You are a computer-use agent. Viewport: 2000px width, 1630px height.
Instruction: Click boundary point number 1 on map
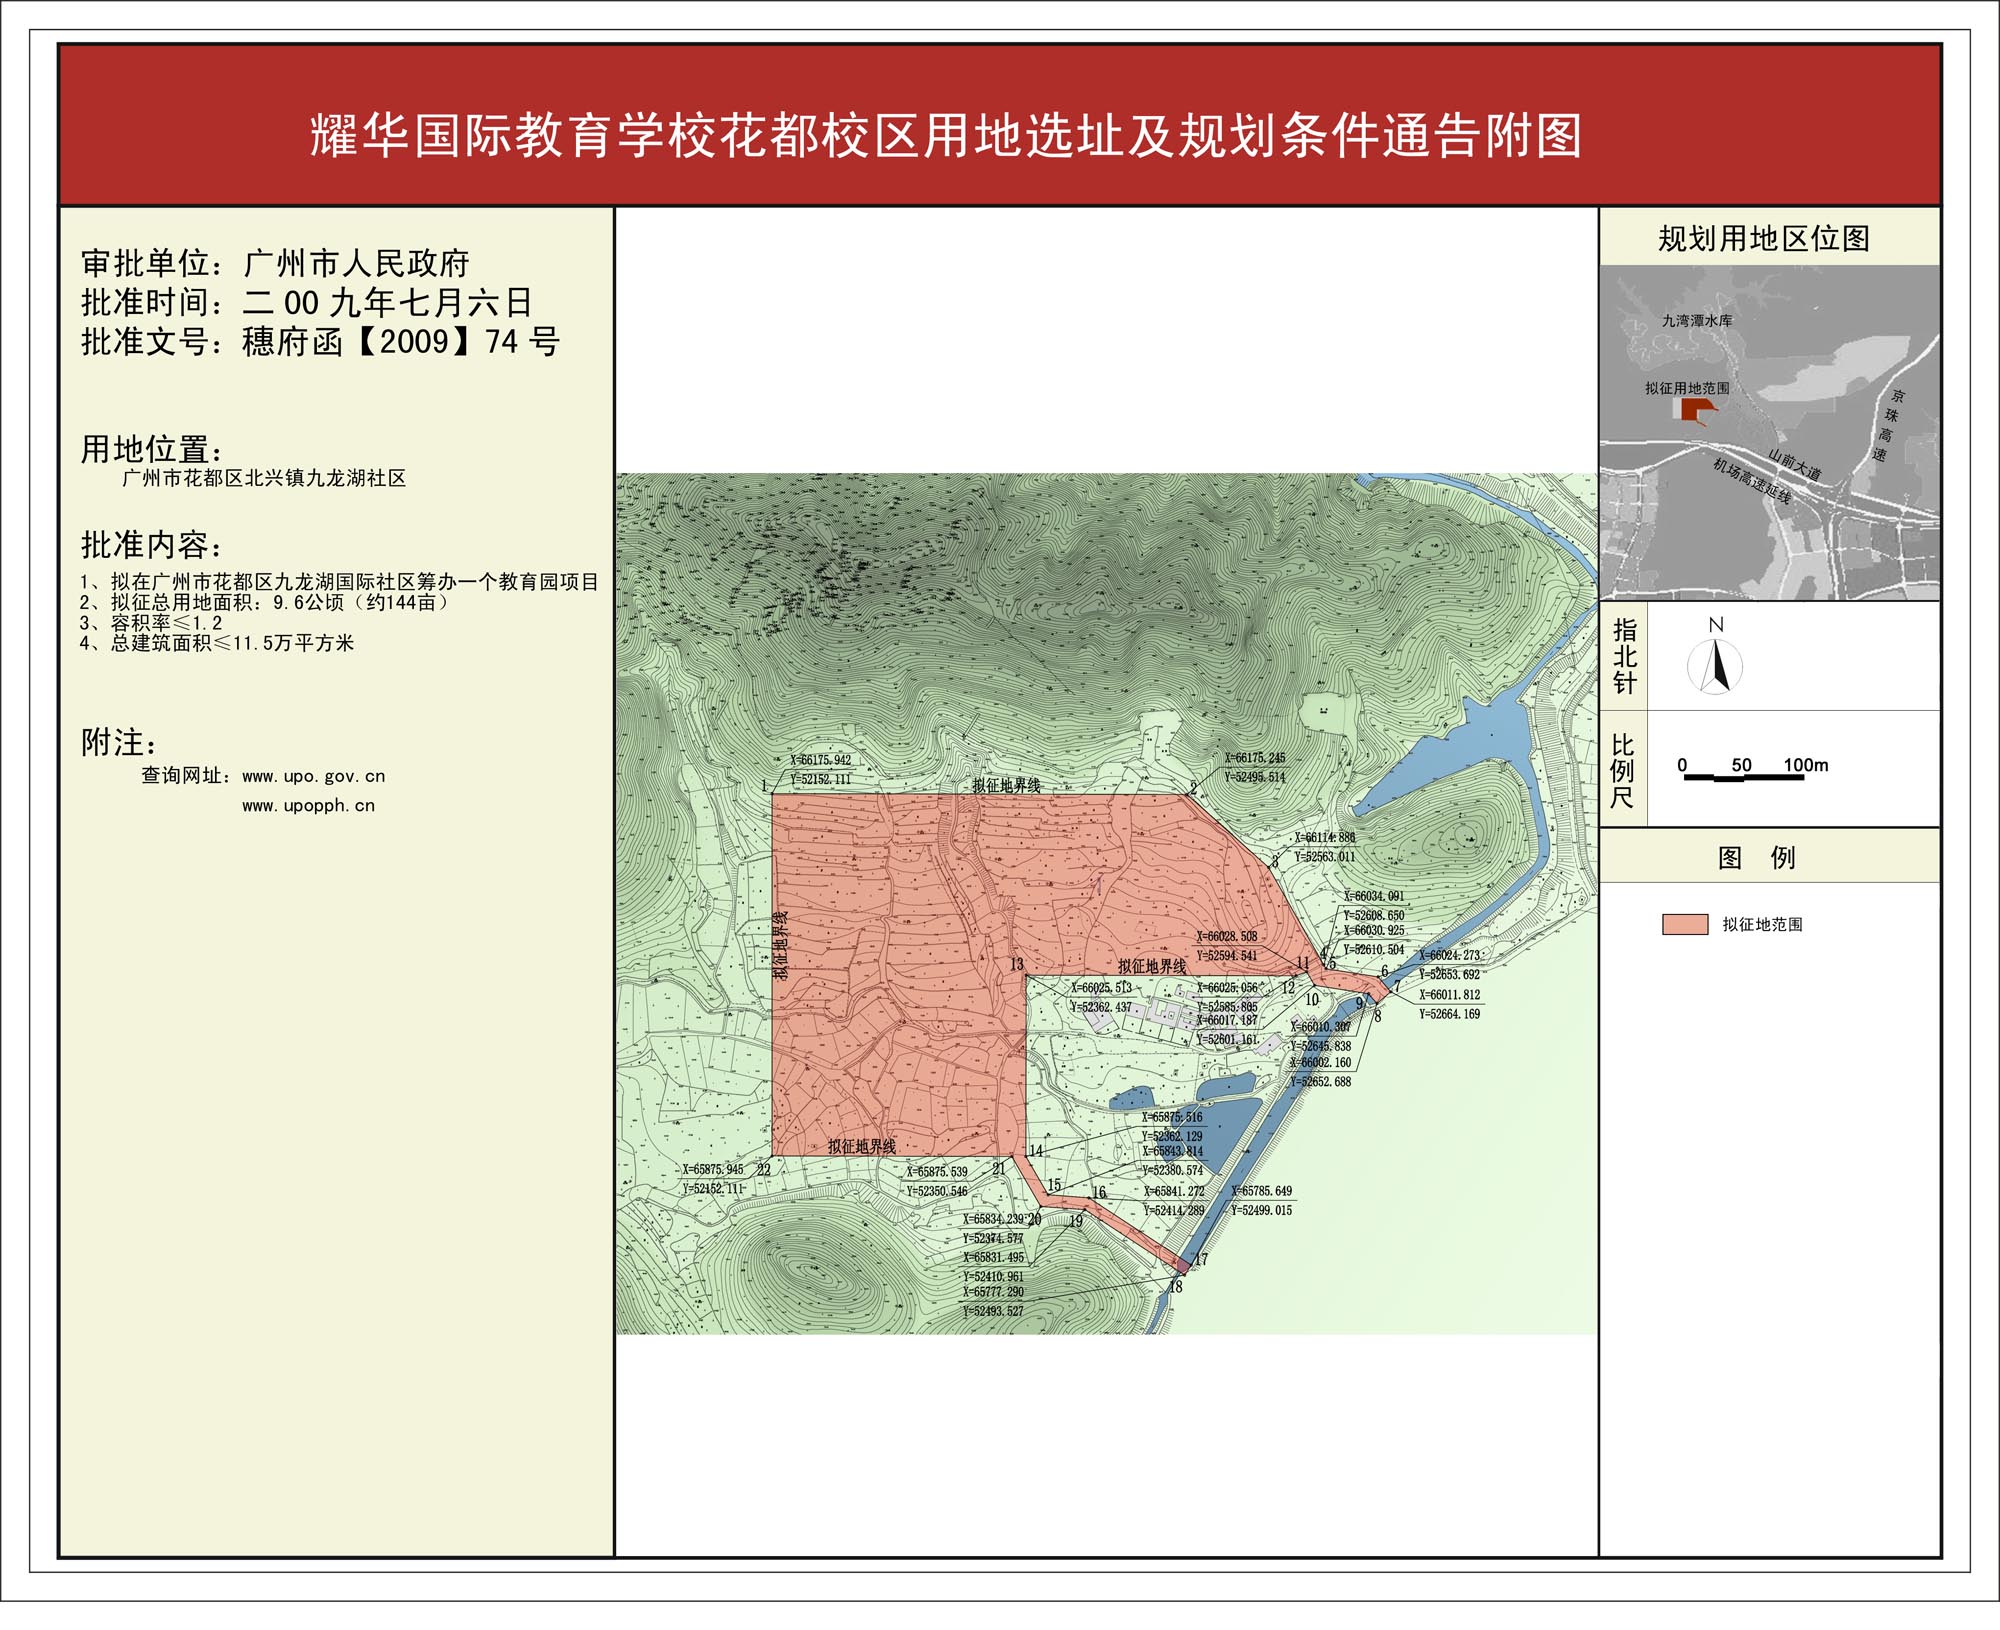764,786
